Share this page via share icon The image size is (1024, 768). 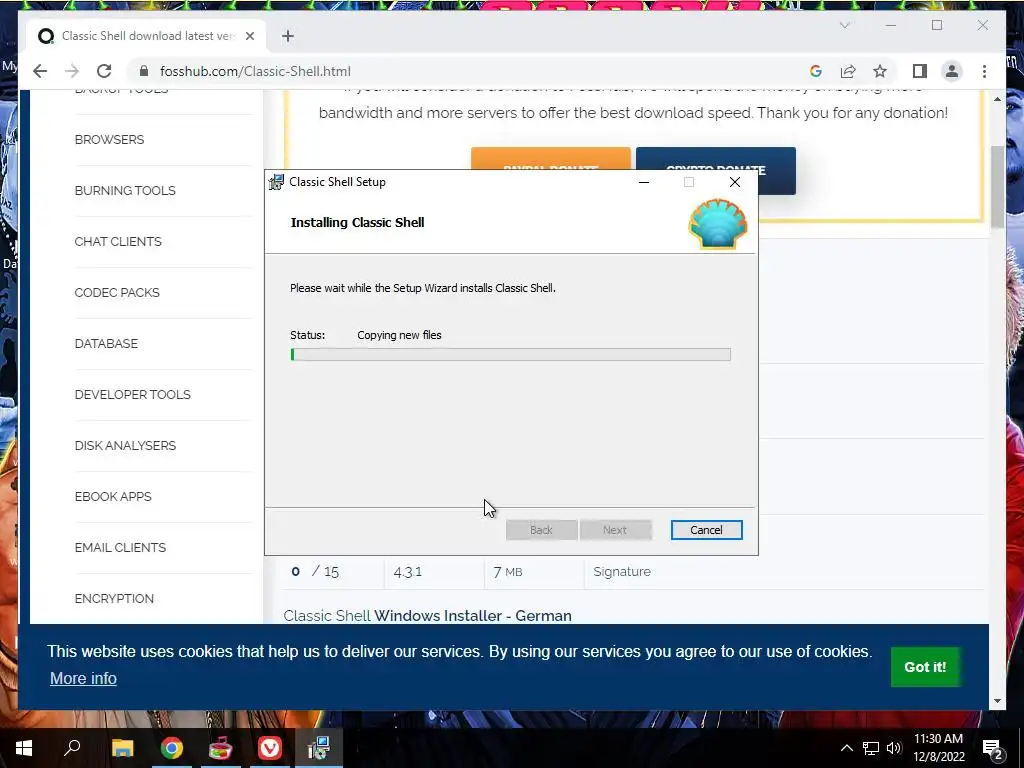click(848, 71)
